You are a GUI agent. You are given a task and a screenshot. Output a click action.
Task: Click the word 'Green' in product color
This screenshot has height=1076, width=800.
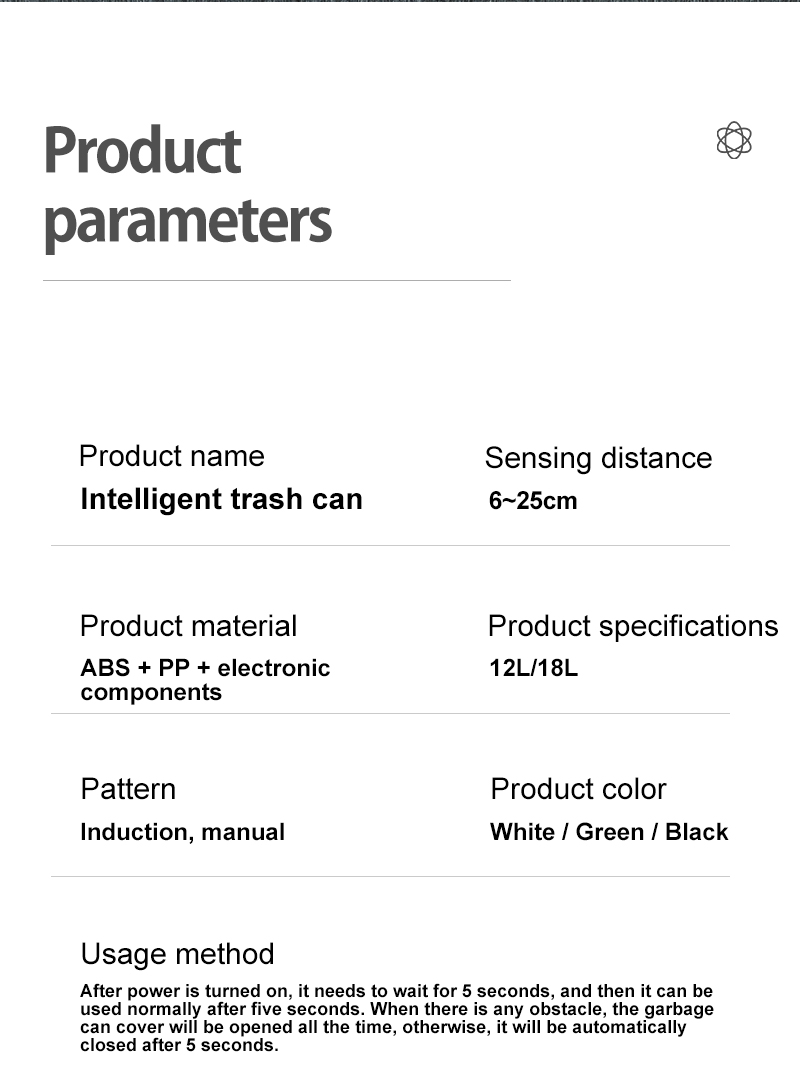[609, 832]
